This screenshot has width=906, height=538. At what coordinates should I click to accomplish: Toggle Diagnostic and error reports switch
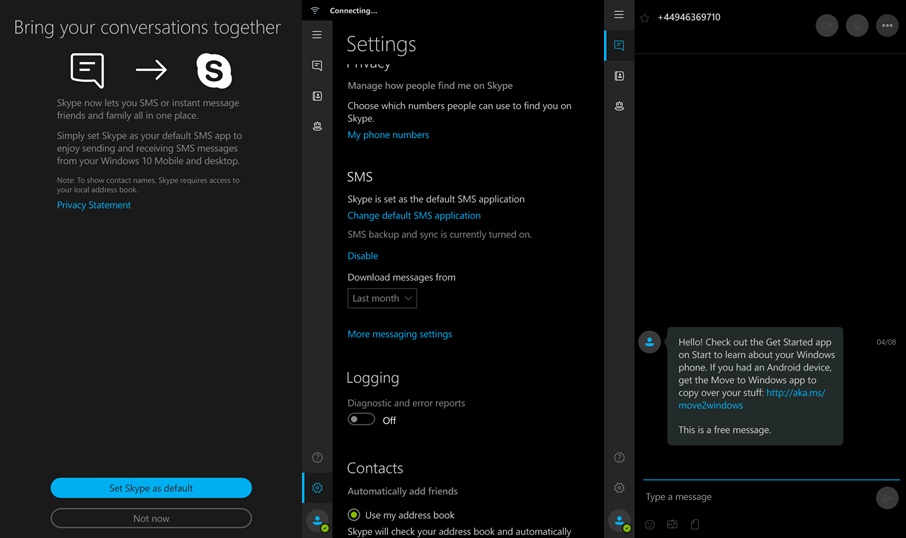tap(361, 419)
